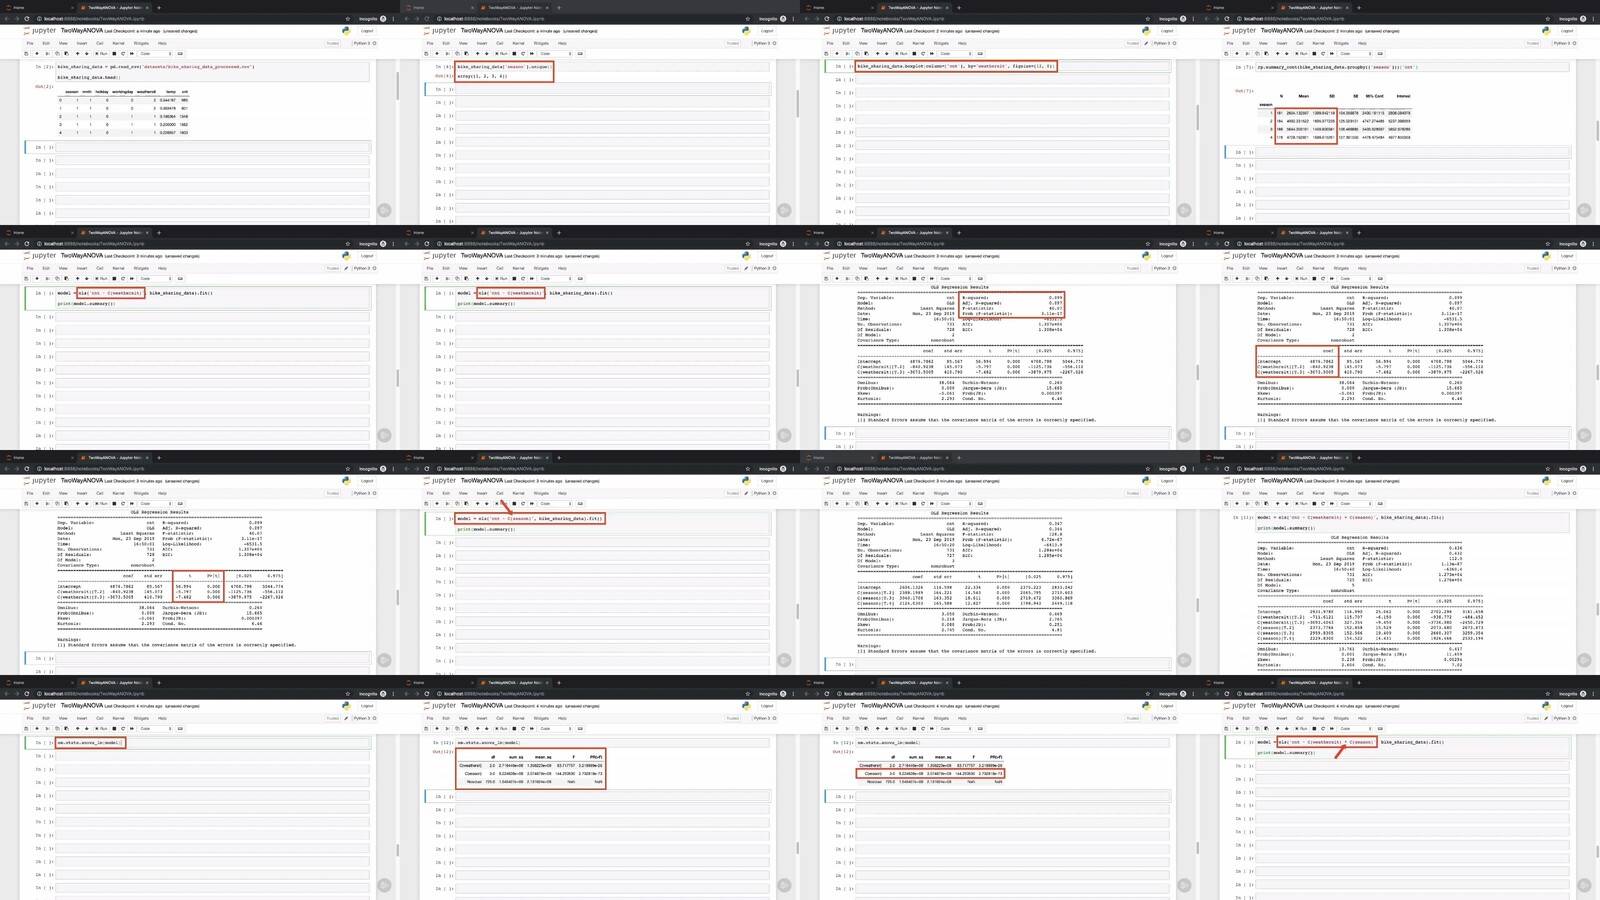Click print(model.summary()) line in ols C(season) notebook
The width and height of the screenshot is (1600, 900).
pos(486,528)
